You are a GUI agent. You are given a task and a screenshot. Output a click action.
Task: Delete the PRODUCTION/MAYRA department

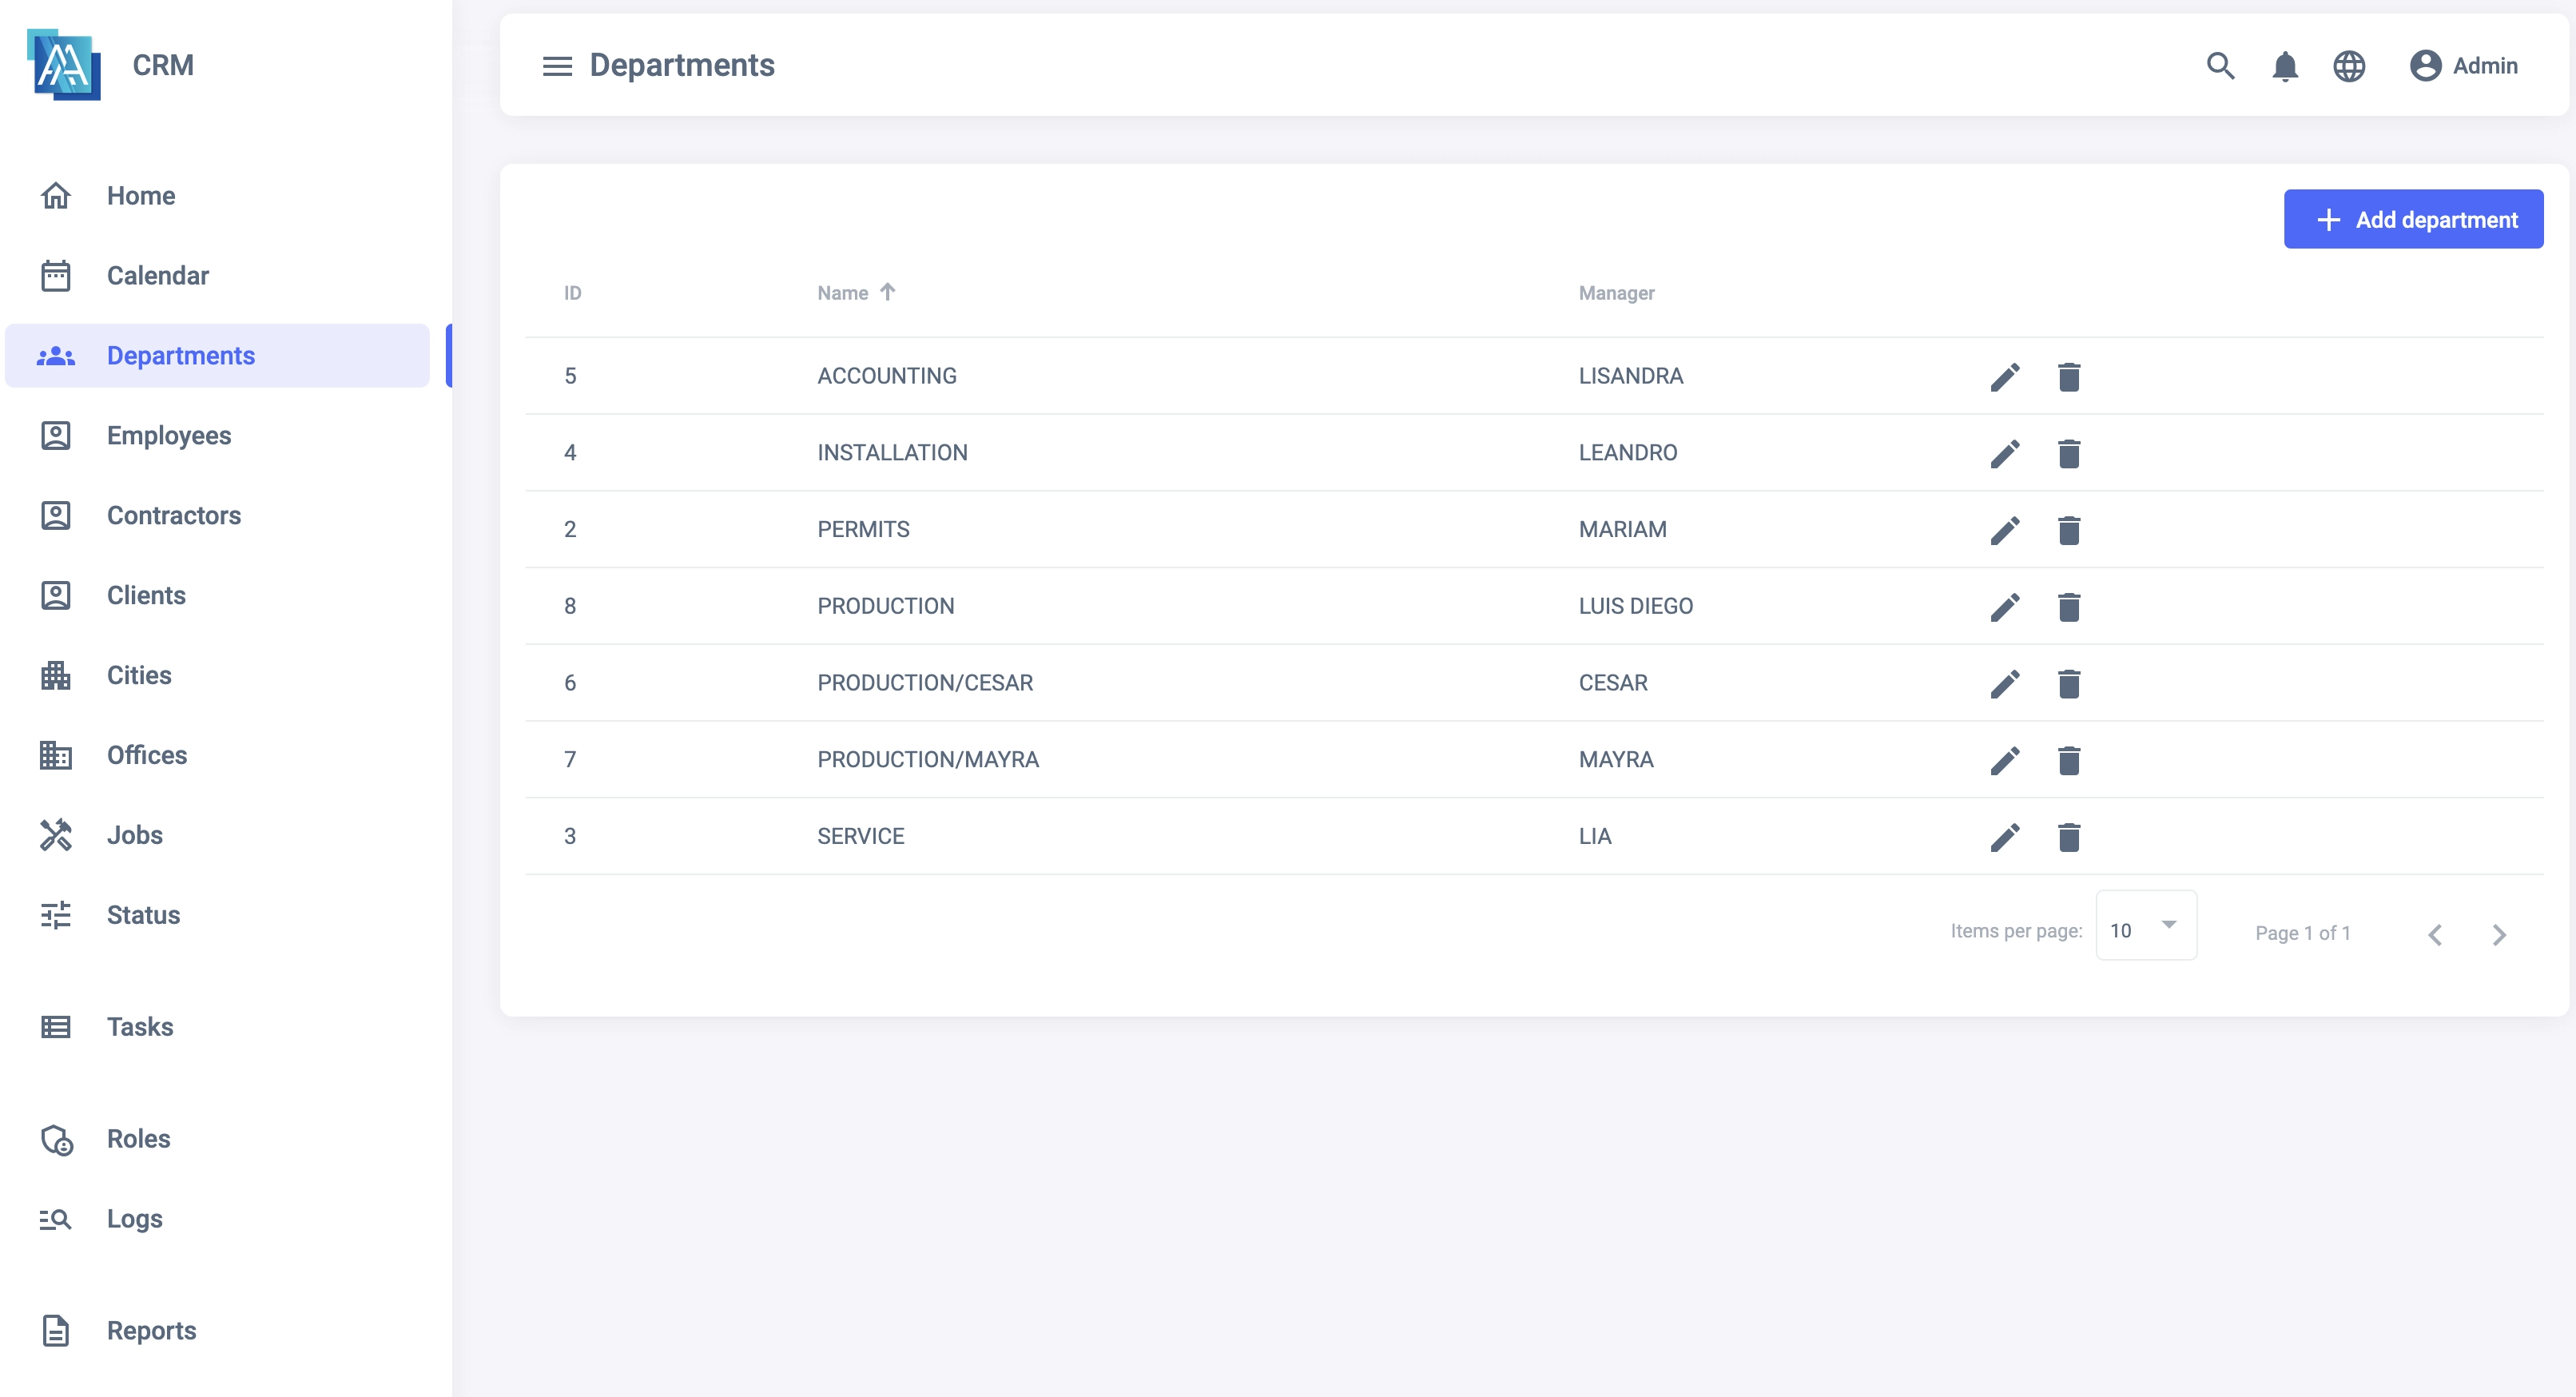[2069, 760]
